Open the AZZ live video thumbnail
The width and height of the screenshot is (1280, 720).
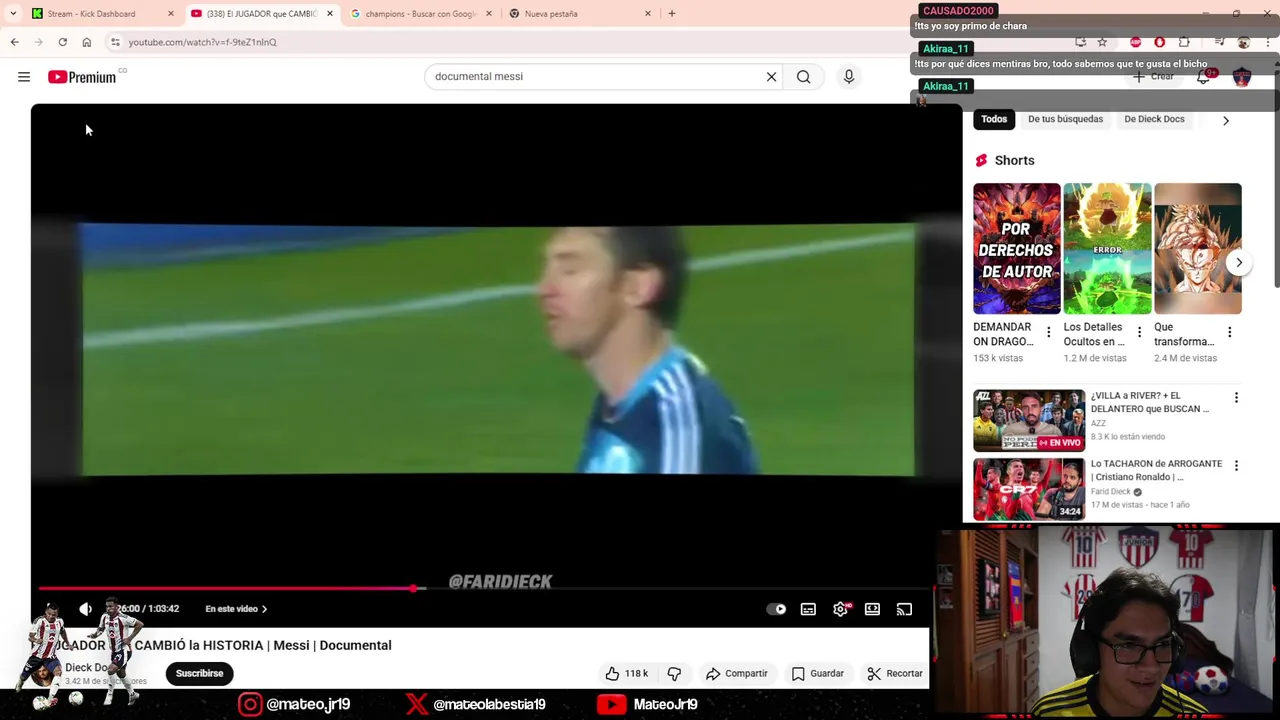point(1029,421)
